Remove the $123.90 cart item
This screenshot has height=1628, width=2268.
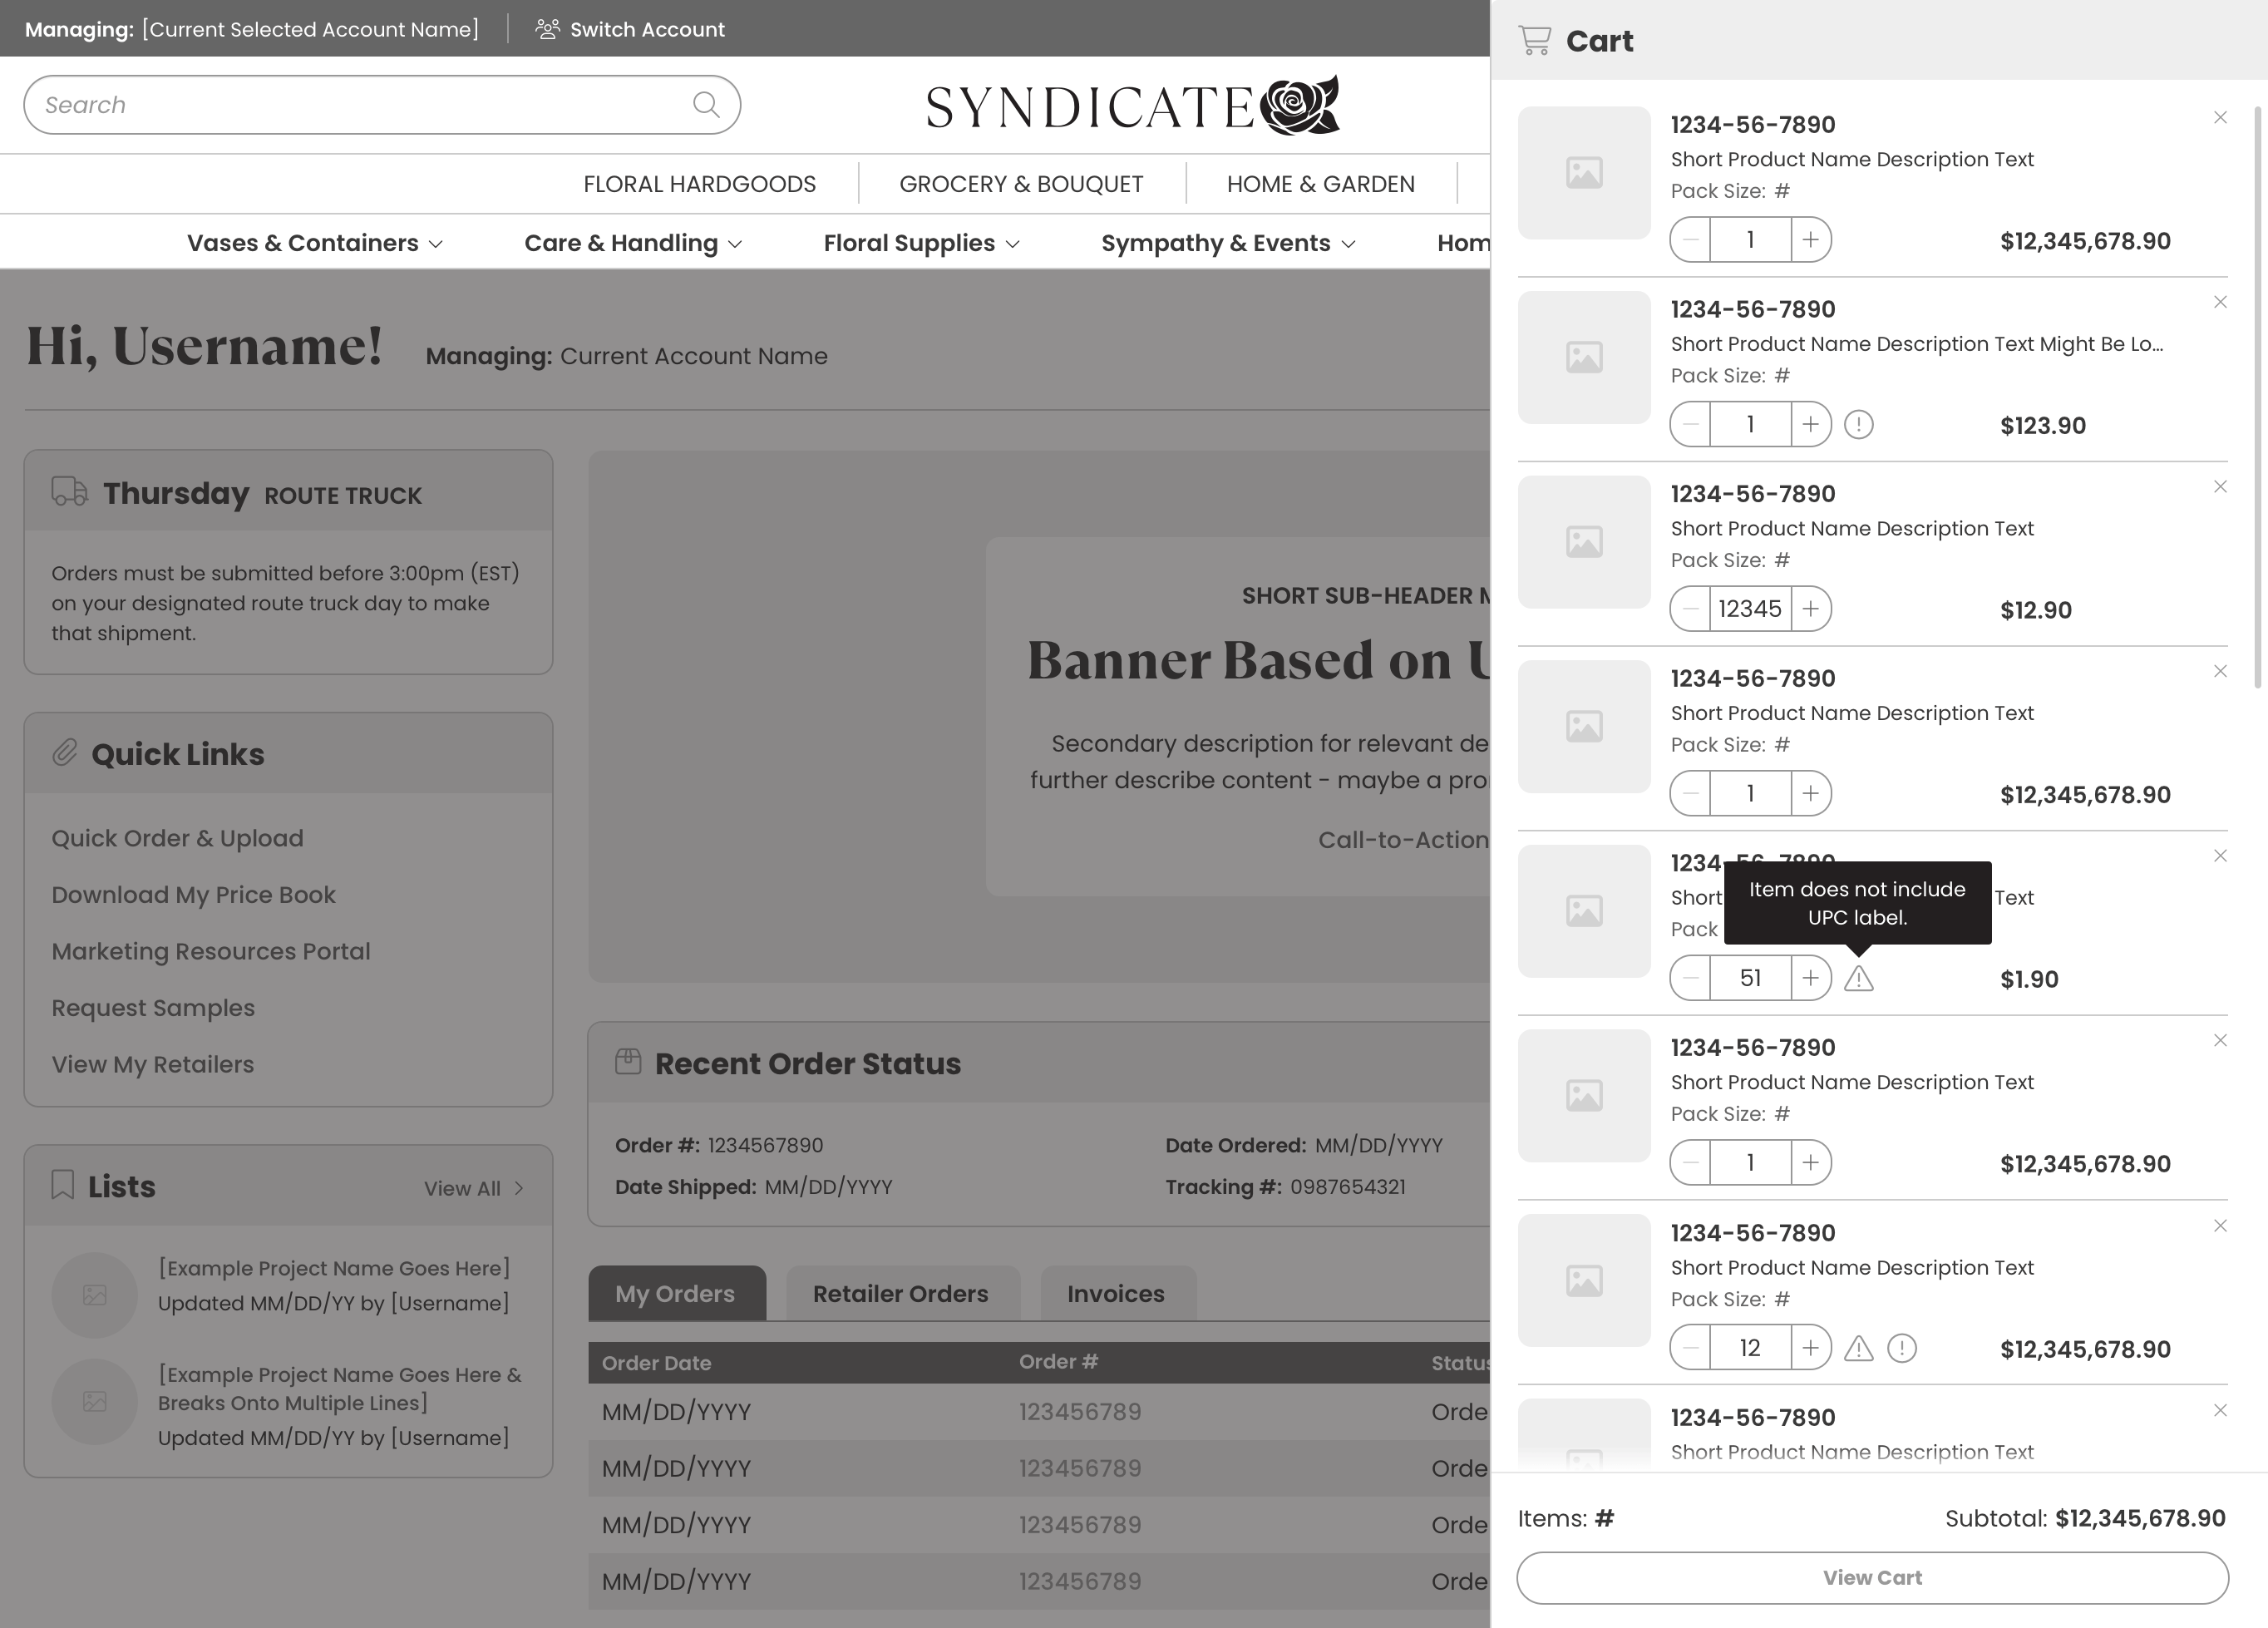pos(2220,302)
